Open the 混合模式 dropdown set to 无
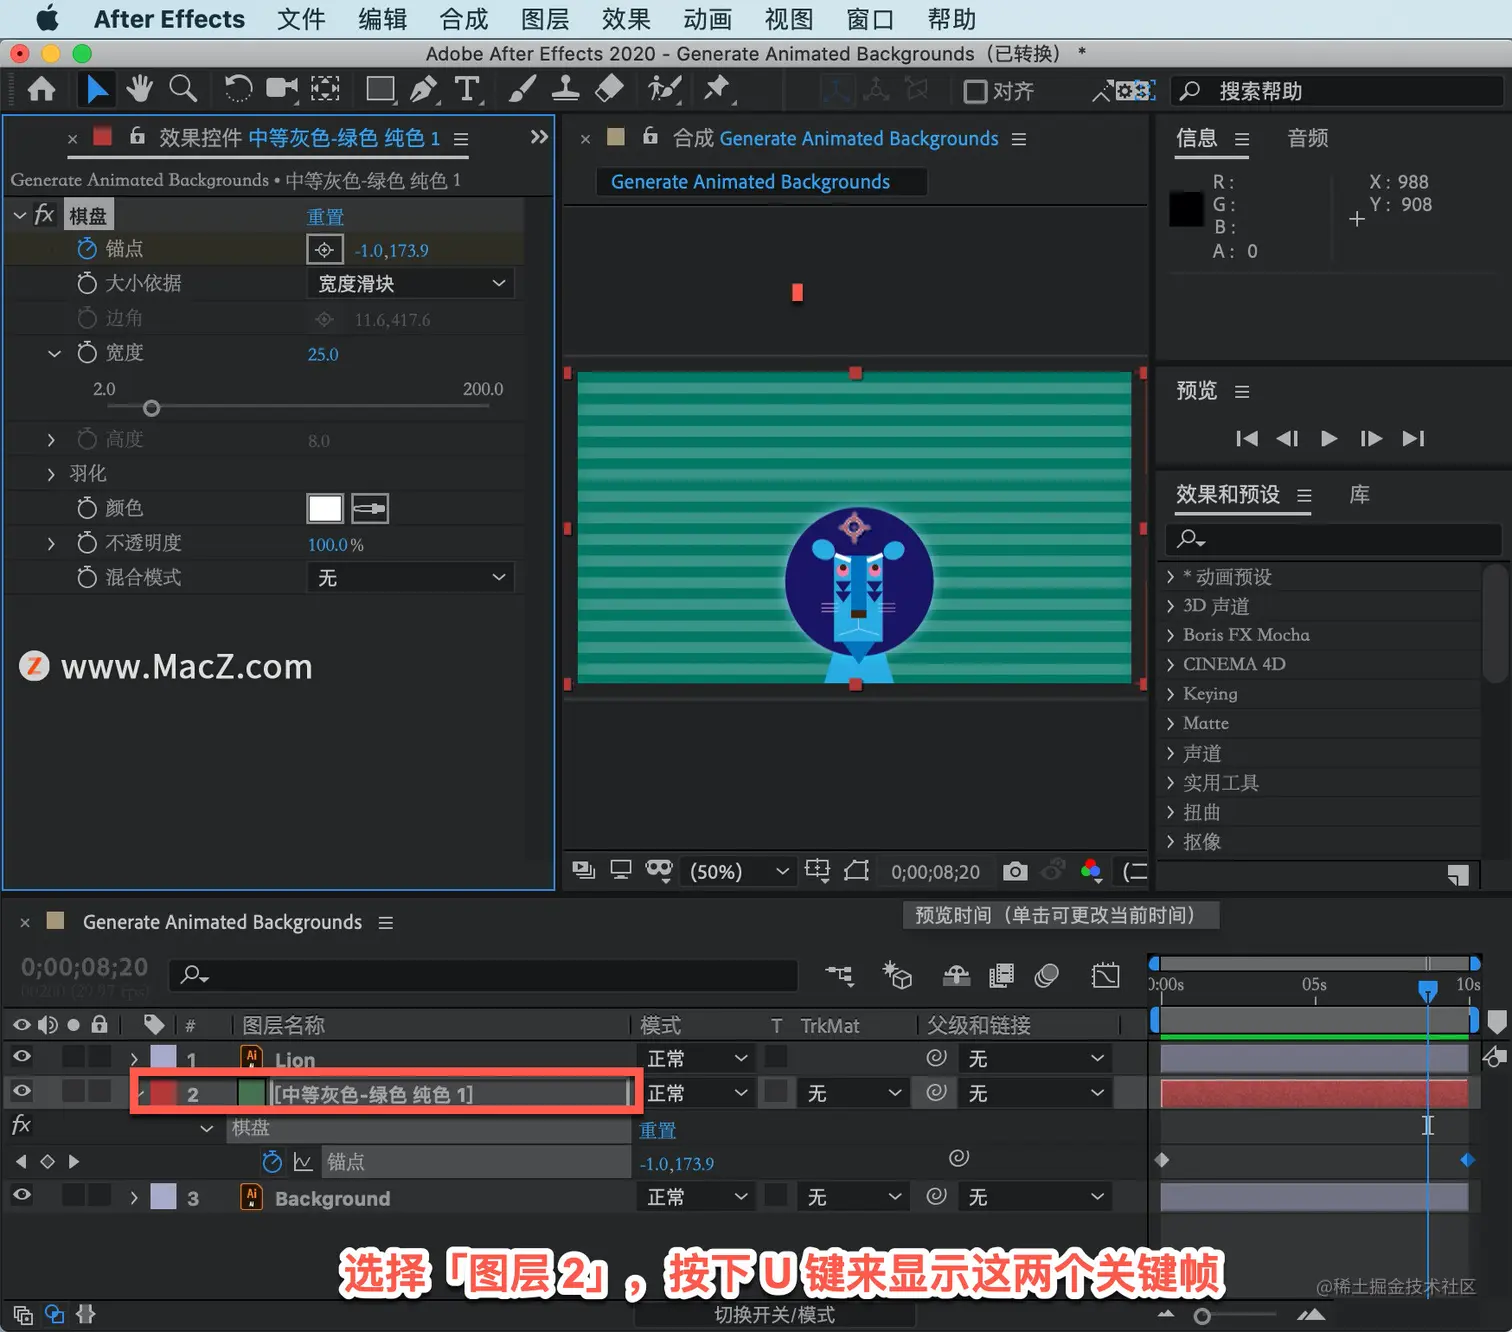 point(410,578)
